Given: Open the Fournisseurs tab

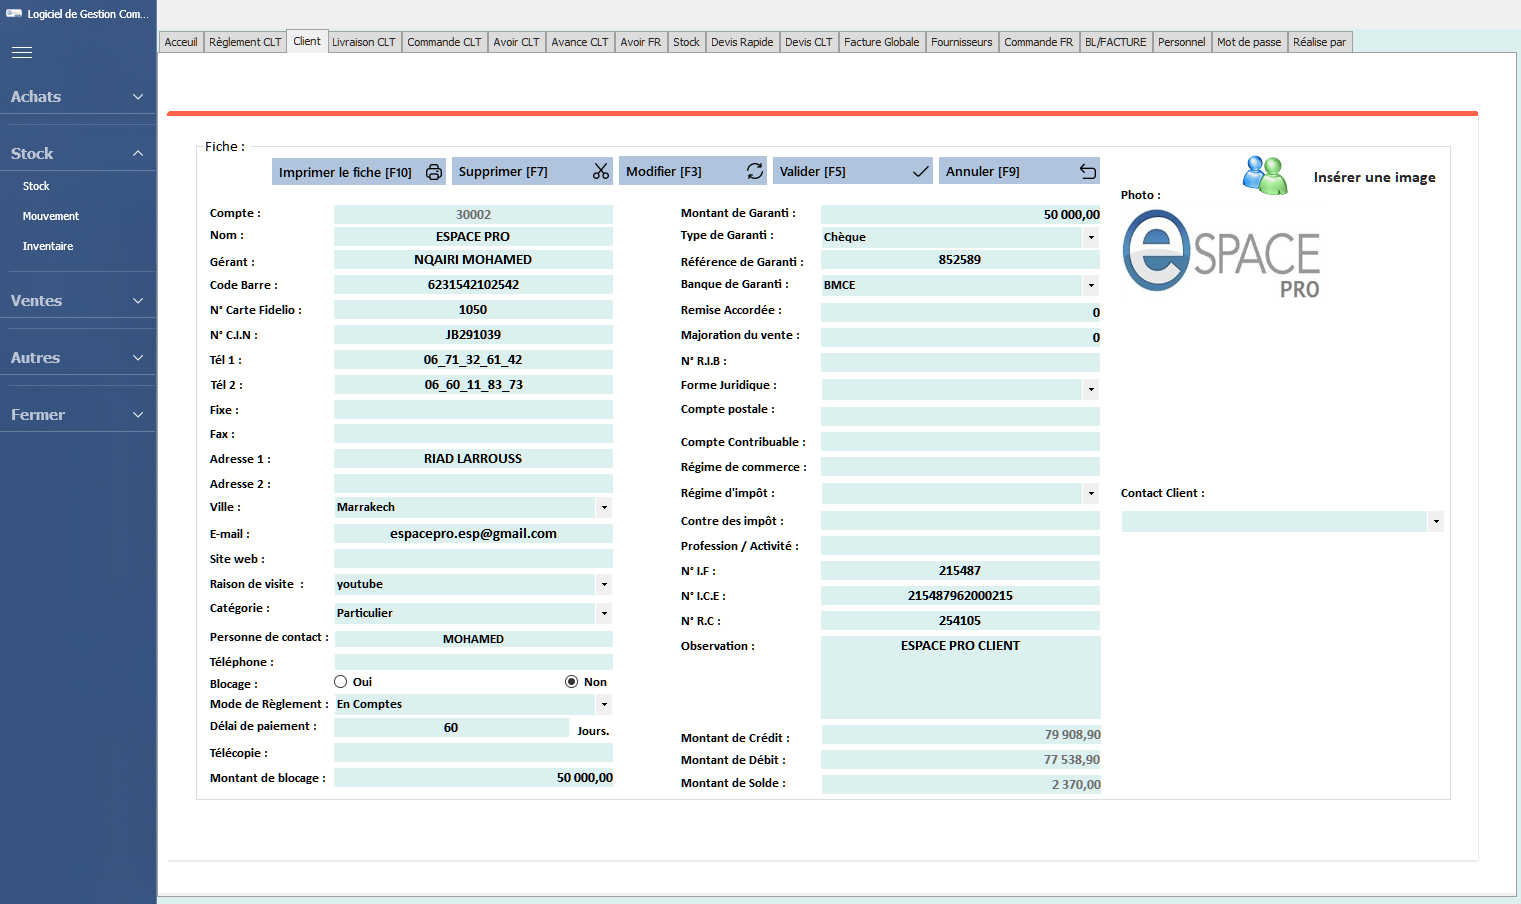Looking at the screenshot, I should (962, 42).
